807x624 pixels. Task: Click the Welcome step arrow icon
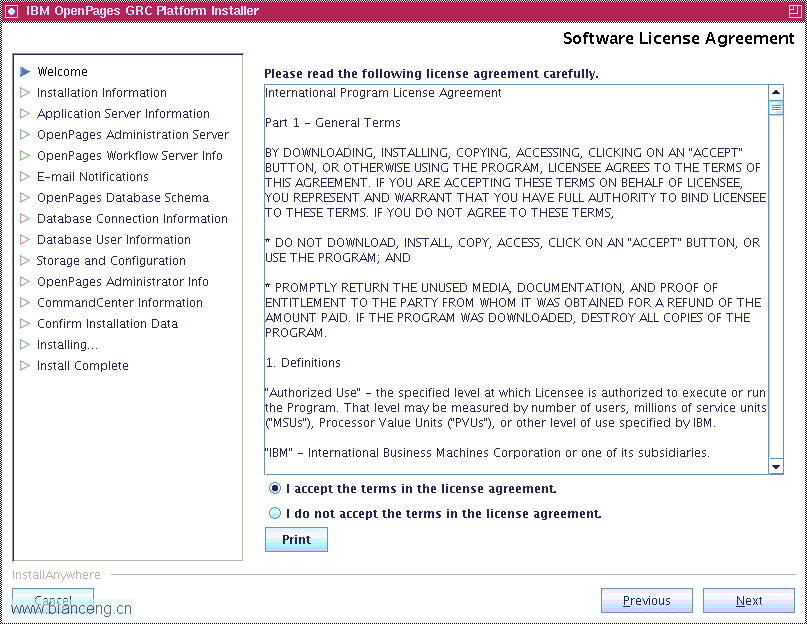[25, 72]
